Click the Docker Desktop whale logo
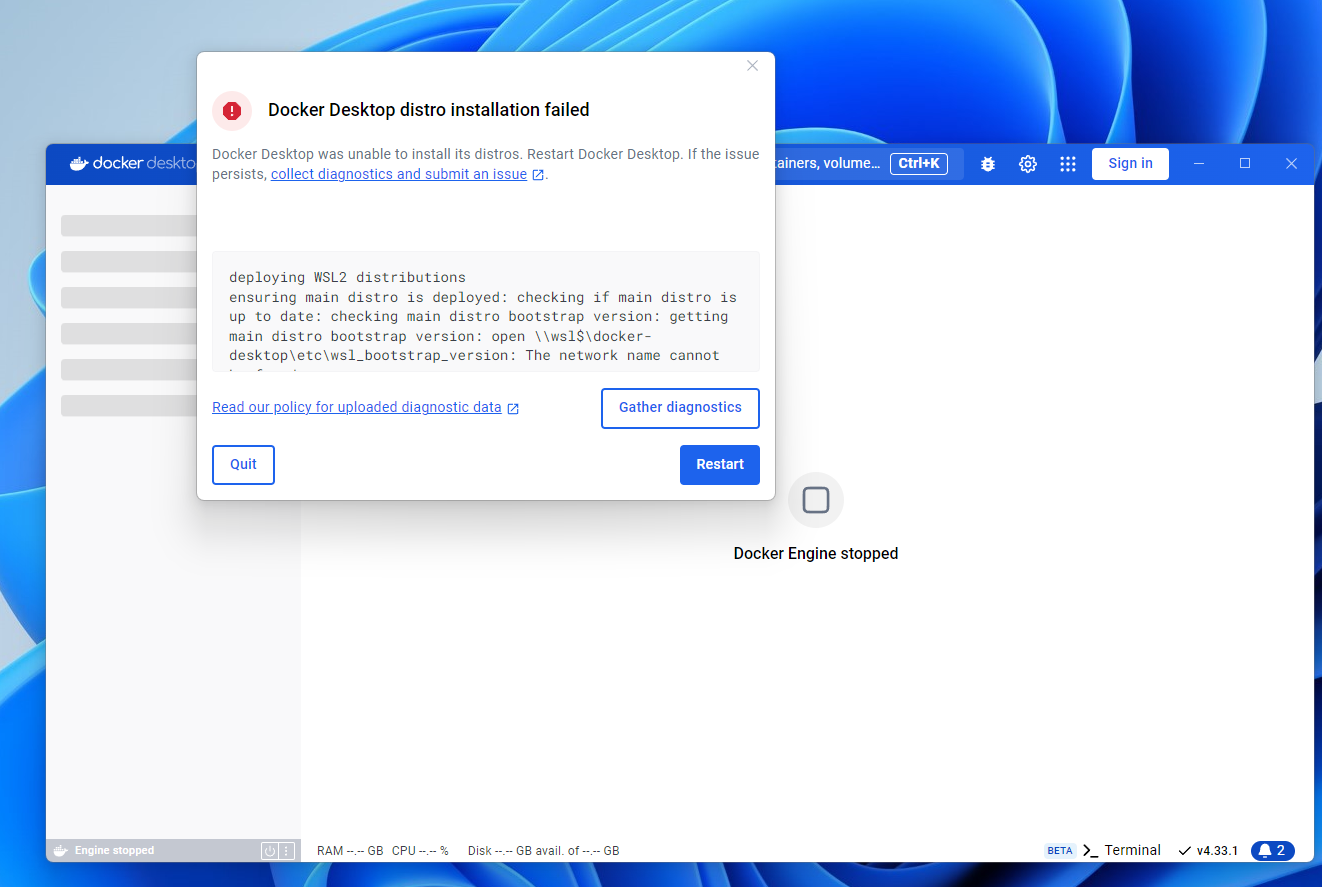The height and width of the screenshot is (887, 1322). click(79, 164)
